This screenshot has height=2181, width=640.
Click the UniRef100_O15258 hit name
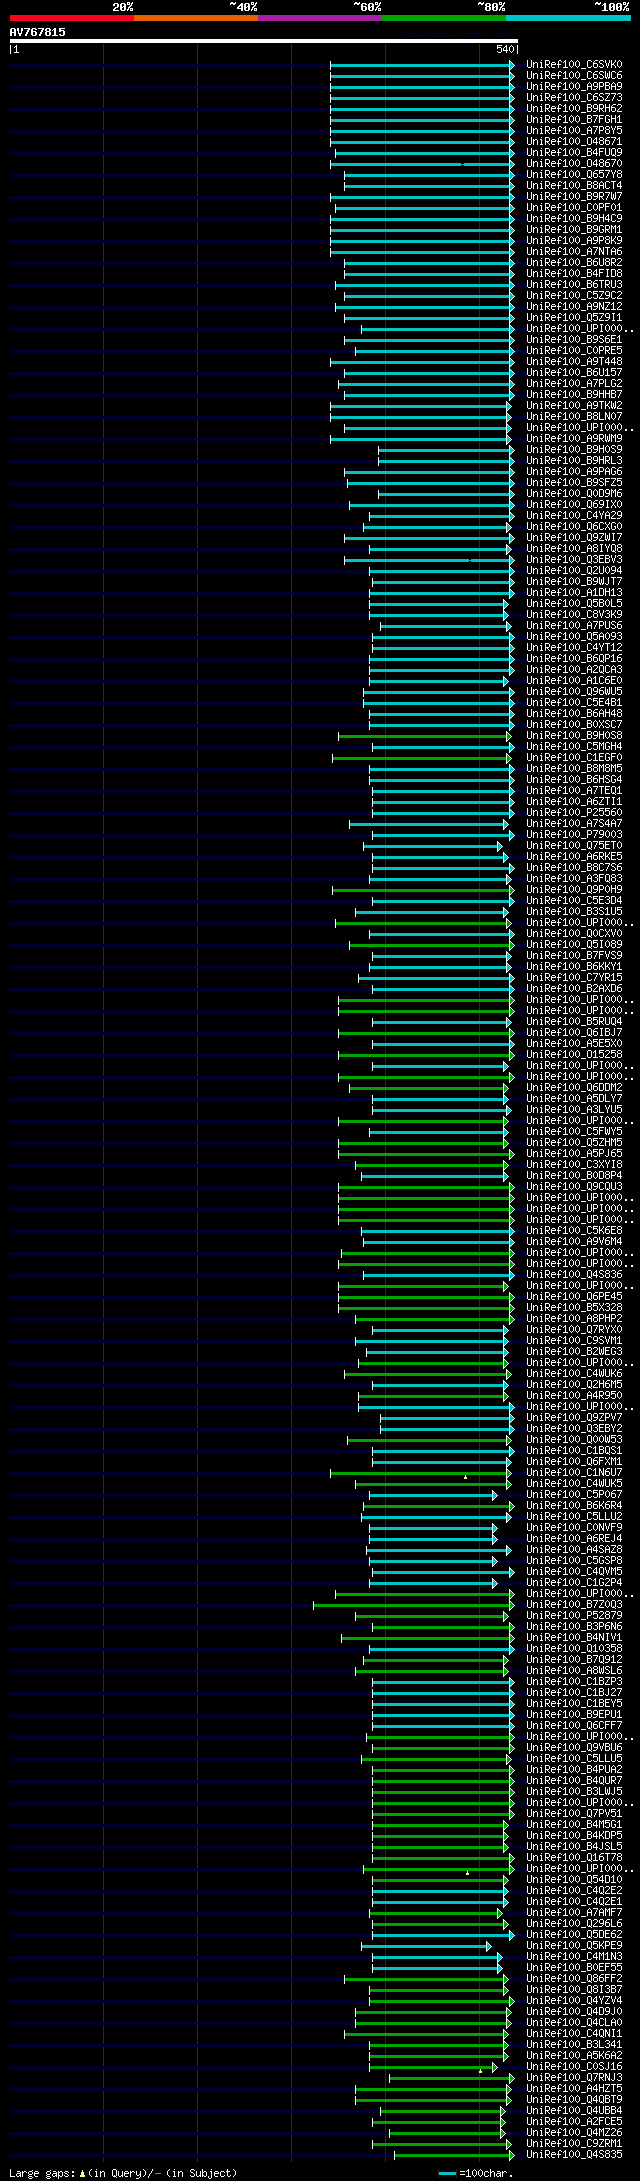[x=574, y=1054]
